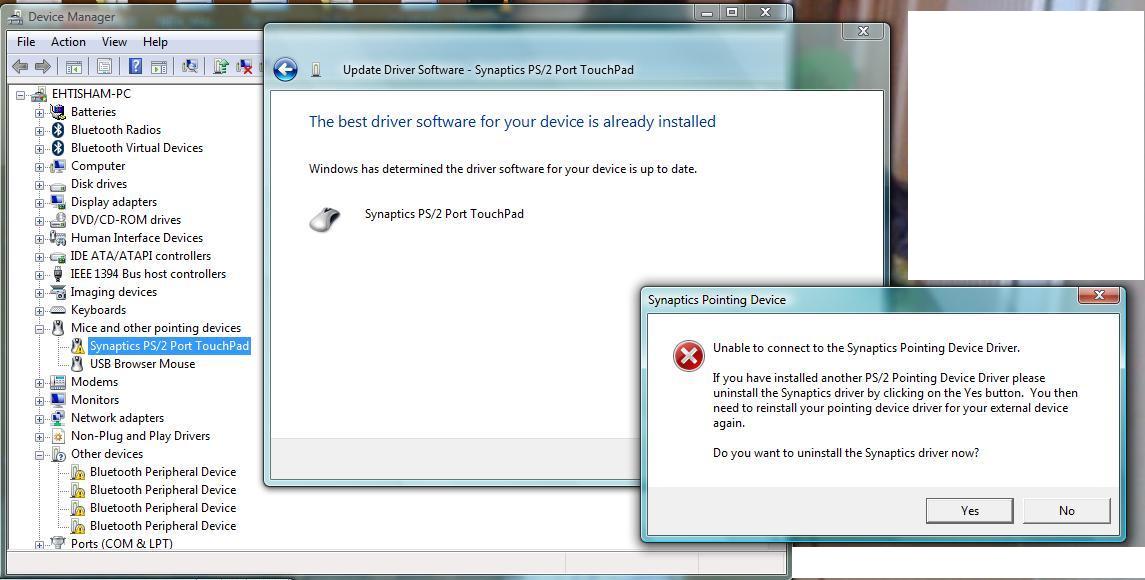
Task: Click the Human Interface Devices icon
Action: click(x=58, y=238)
